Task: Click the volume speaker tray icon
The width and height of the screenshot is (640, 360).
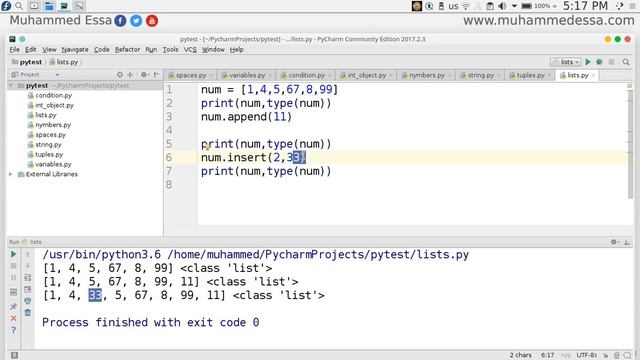Action: pyautogui.click(x=502, y=6)
